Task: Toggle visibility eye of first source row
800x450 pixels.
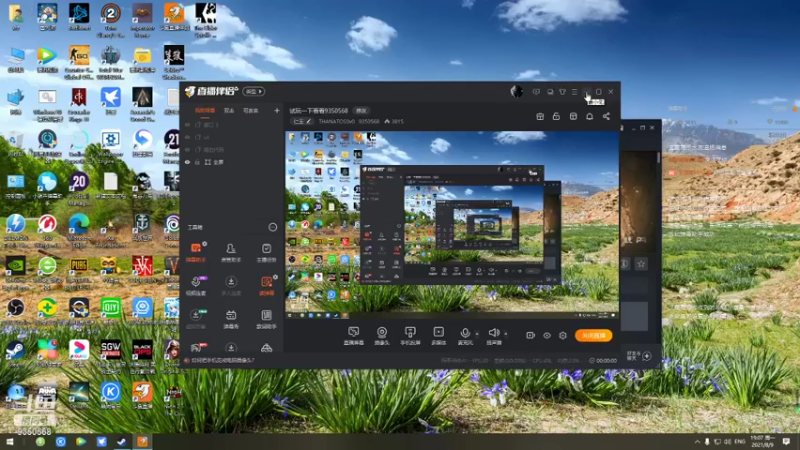Action: pos(187,124)
